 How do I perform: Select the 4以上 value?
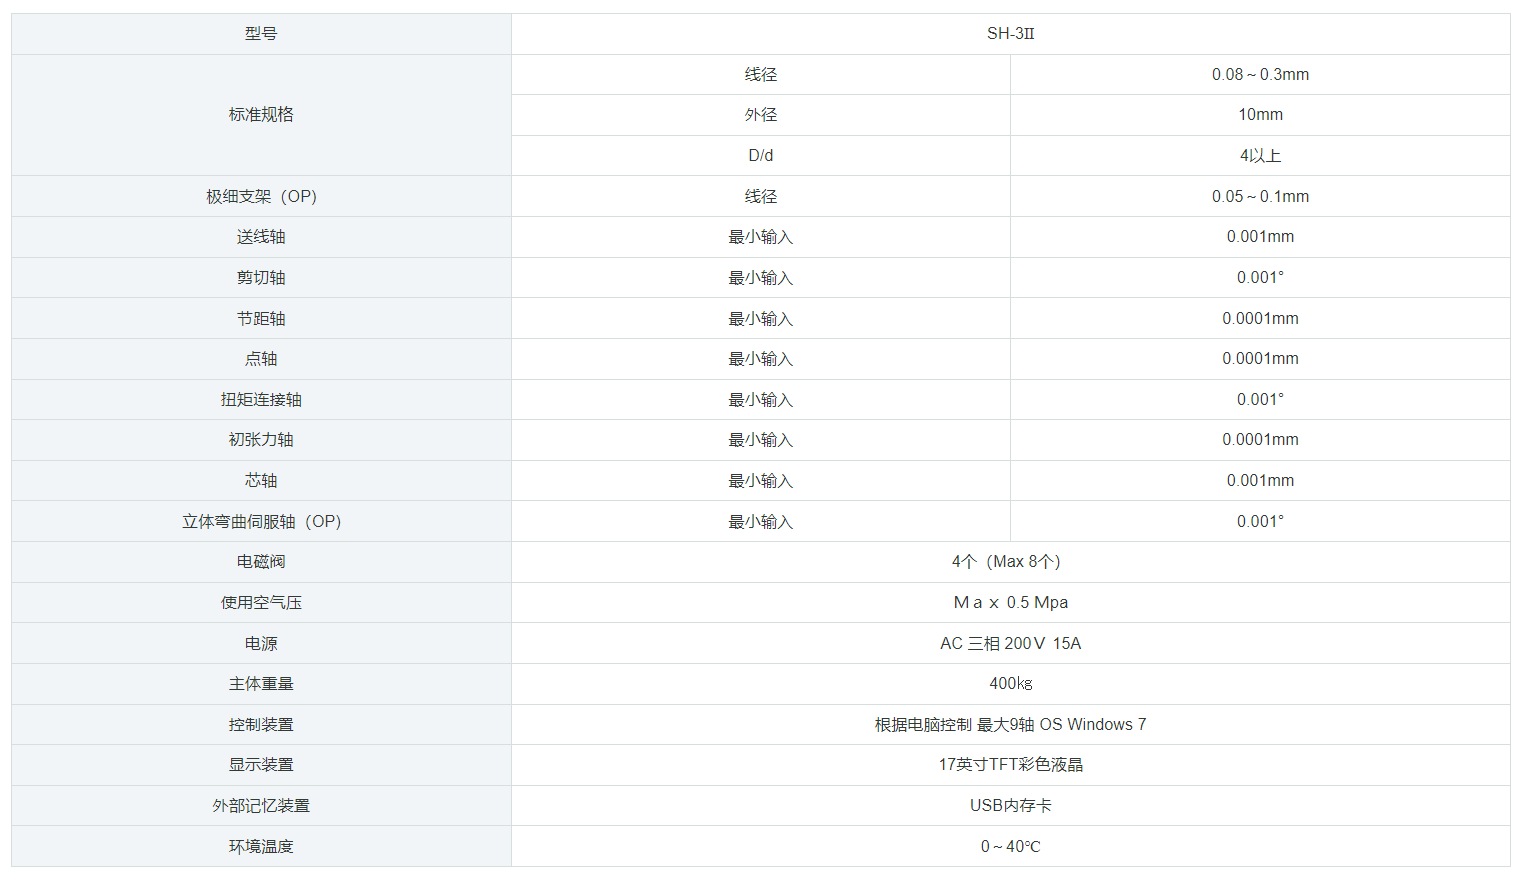(1260, 156)
